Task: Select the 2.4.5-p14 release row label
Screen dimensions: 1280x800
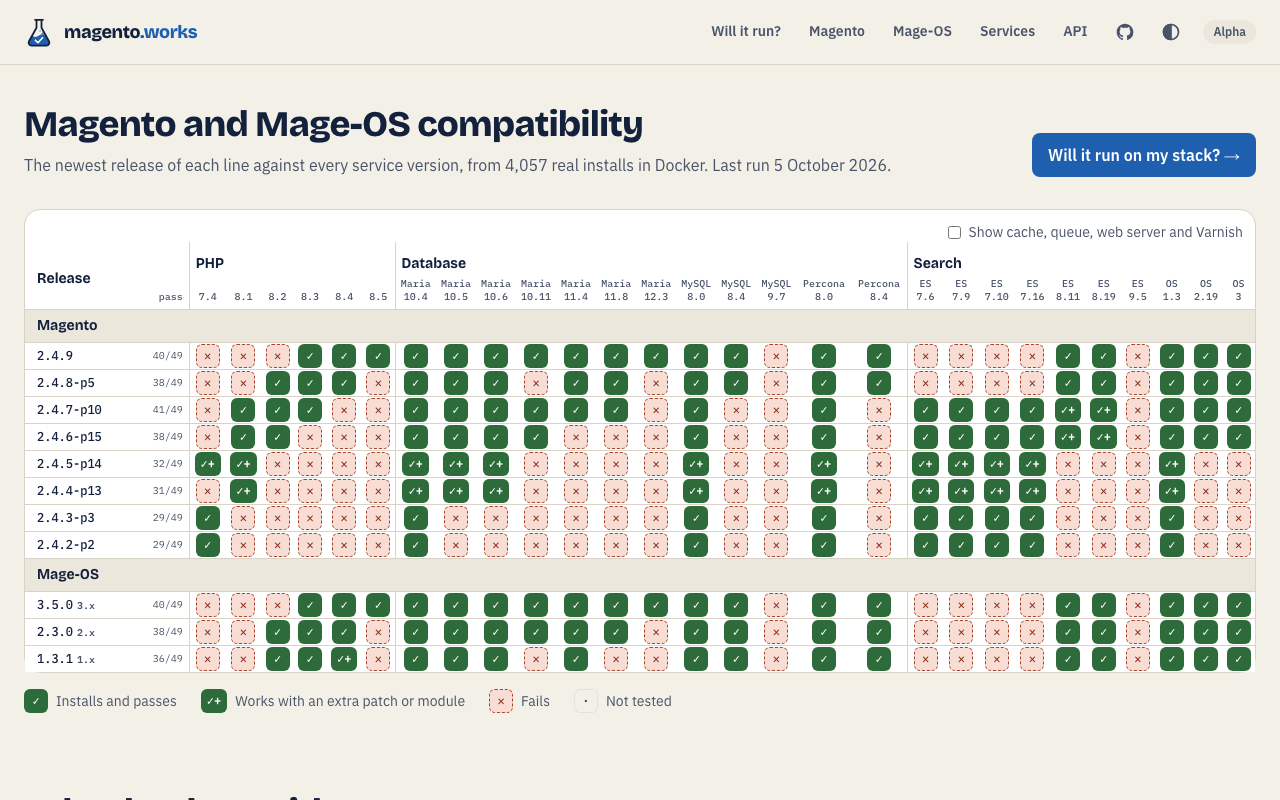Action: point(69,464)
